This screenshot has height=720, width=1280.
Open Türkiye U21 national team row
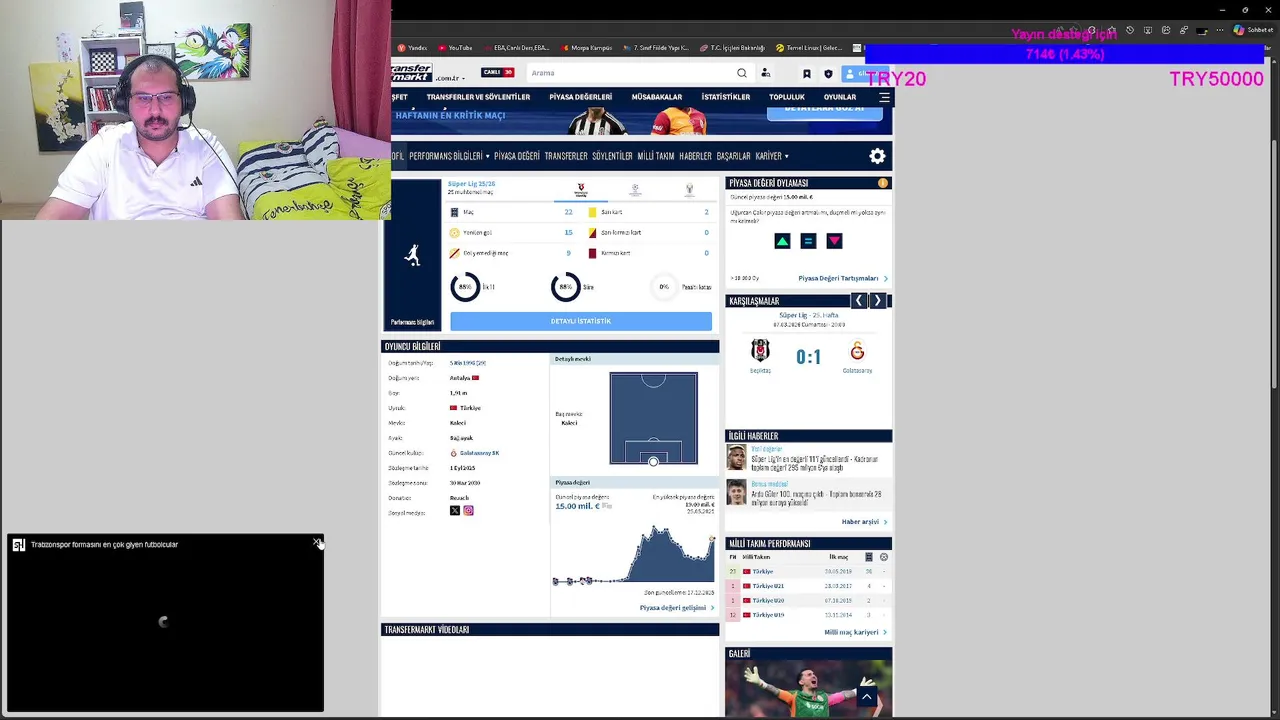[x=807, y=586]
